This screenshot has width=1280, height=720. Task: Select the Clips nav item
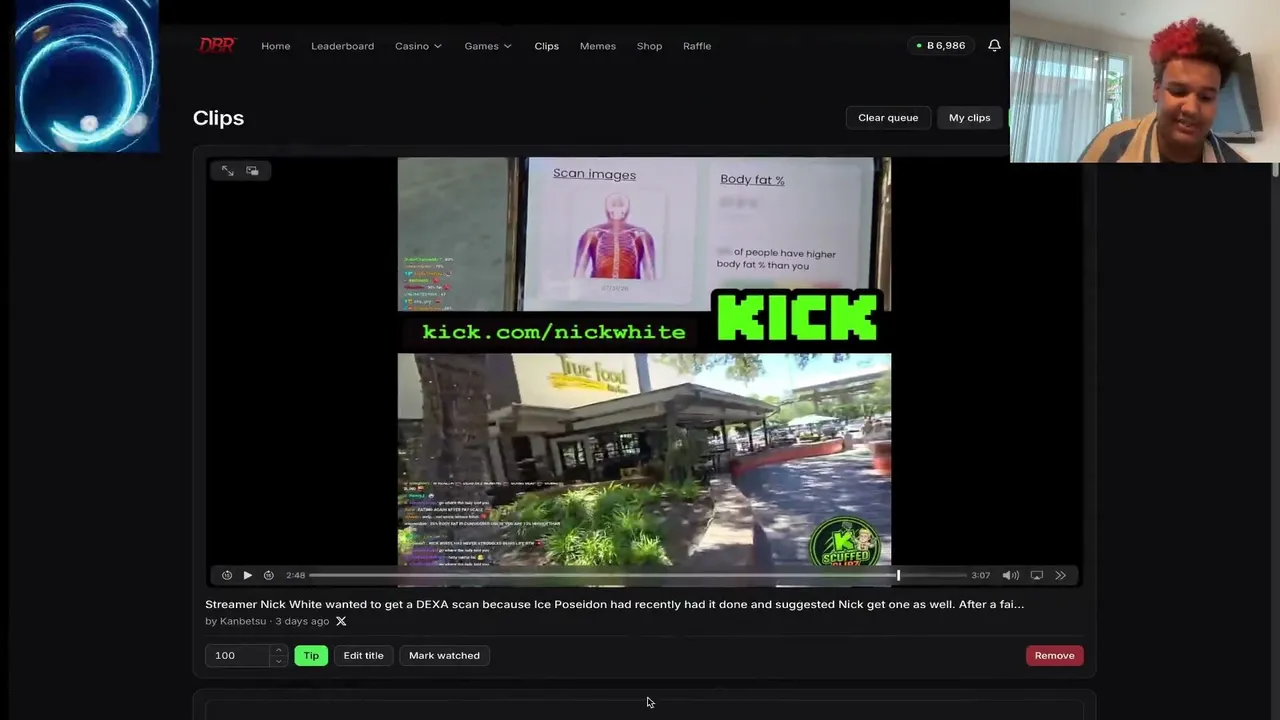tap(546, 46)
